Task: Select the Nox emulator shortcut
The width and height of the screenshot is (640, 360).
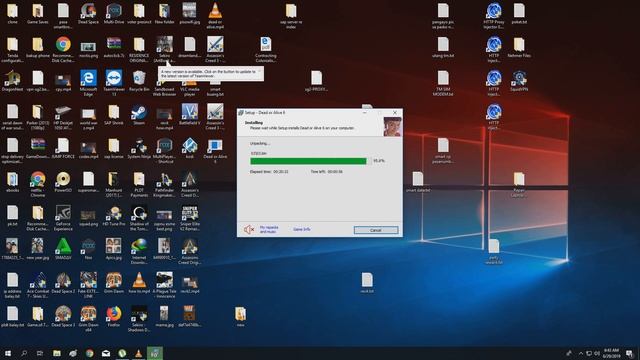Action: (x=88, y=249)
